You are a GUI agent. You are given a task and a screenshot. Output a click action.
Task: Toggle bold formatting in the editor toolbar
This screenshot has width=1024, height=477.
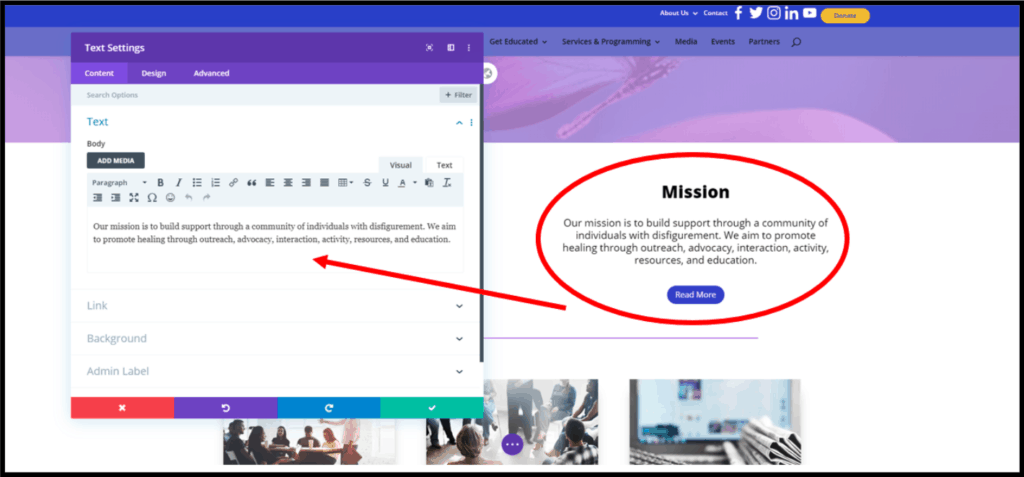click(160, 183)
